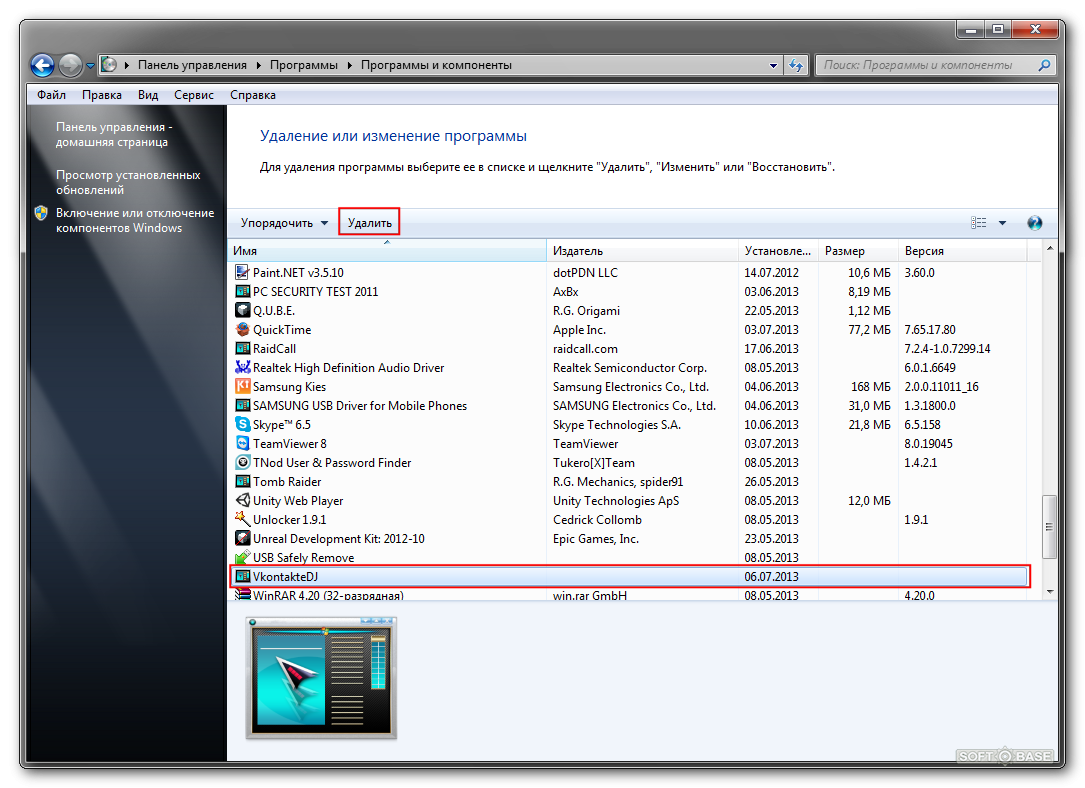The height and width of the screenshot is (788, 1085).
Task: Expand the arrow after Программы breadcrumb
Action: coord(349,65)
